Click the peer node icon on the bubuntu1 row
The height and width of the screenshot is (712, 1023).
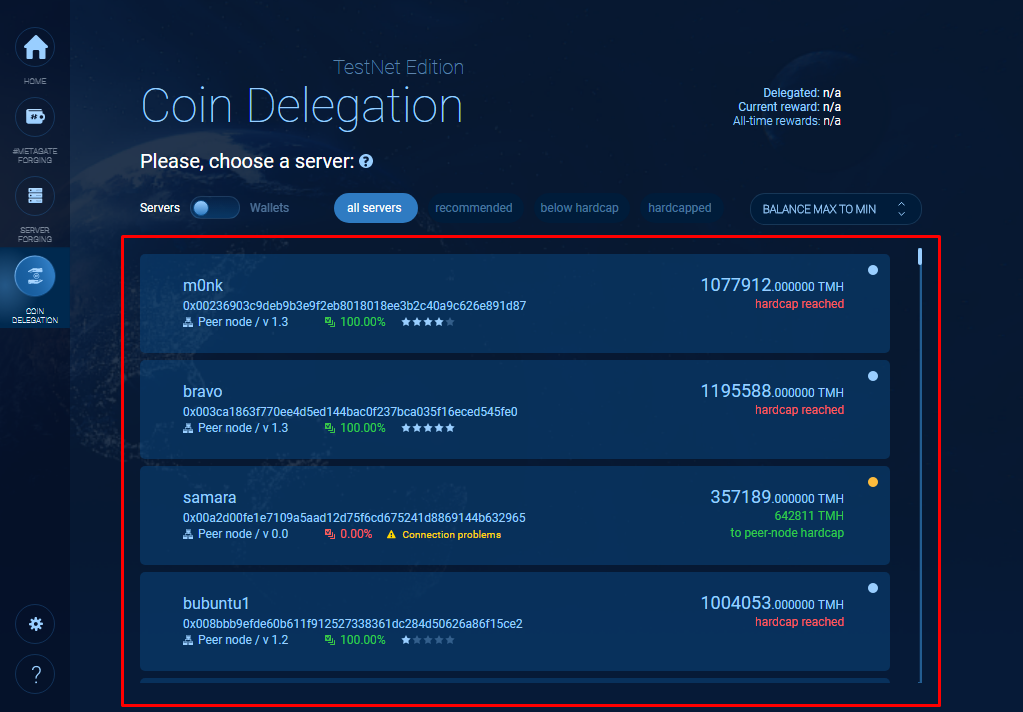click(188, 640)
